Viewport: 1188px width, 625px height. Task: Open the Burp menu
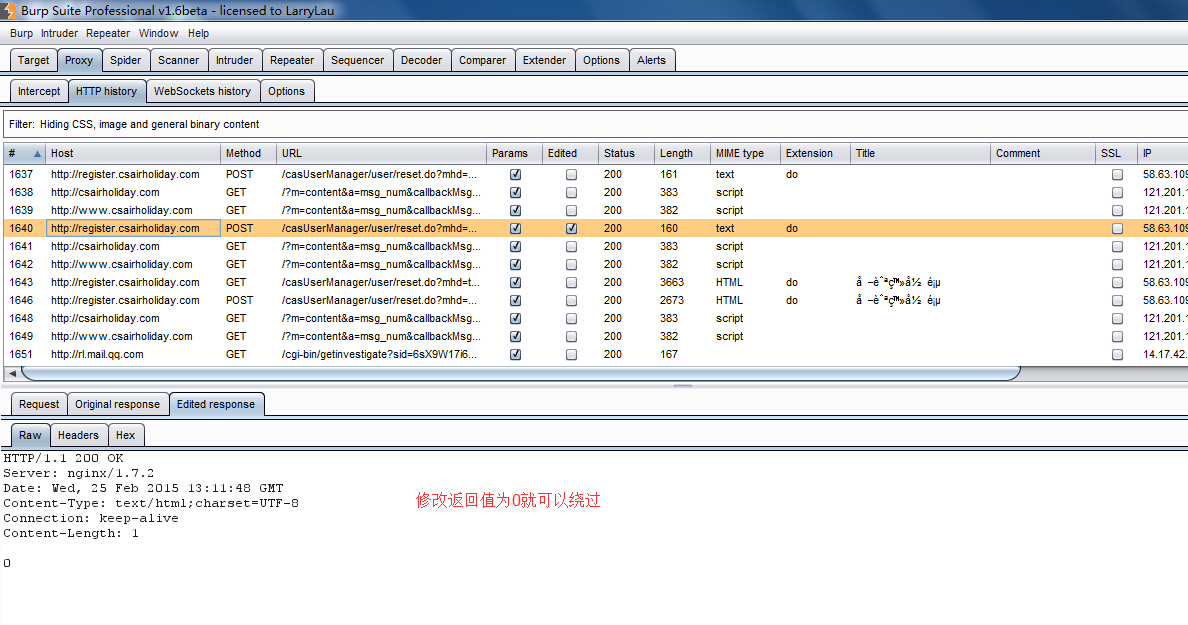click(21, 33)
